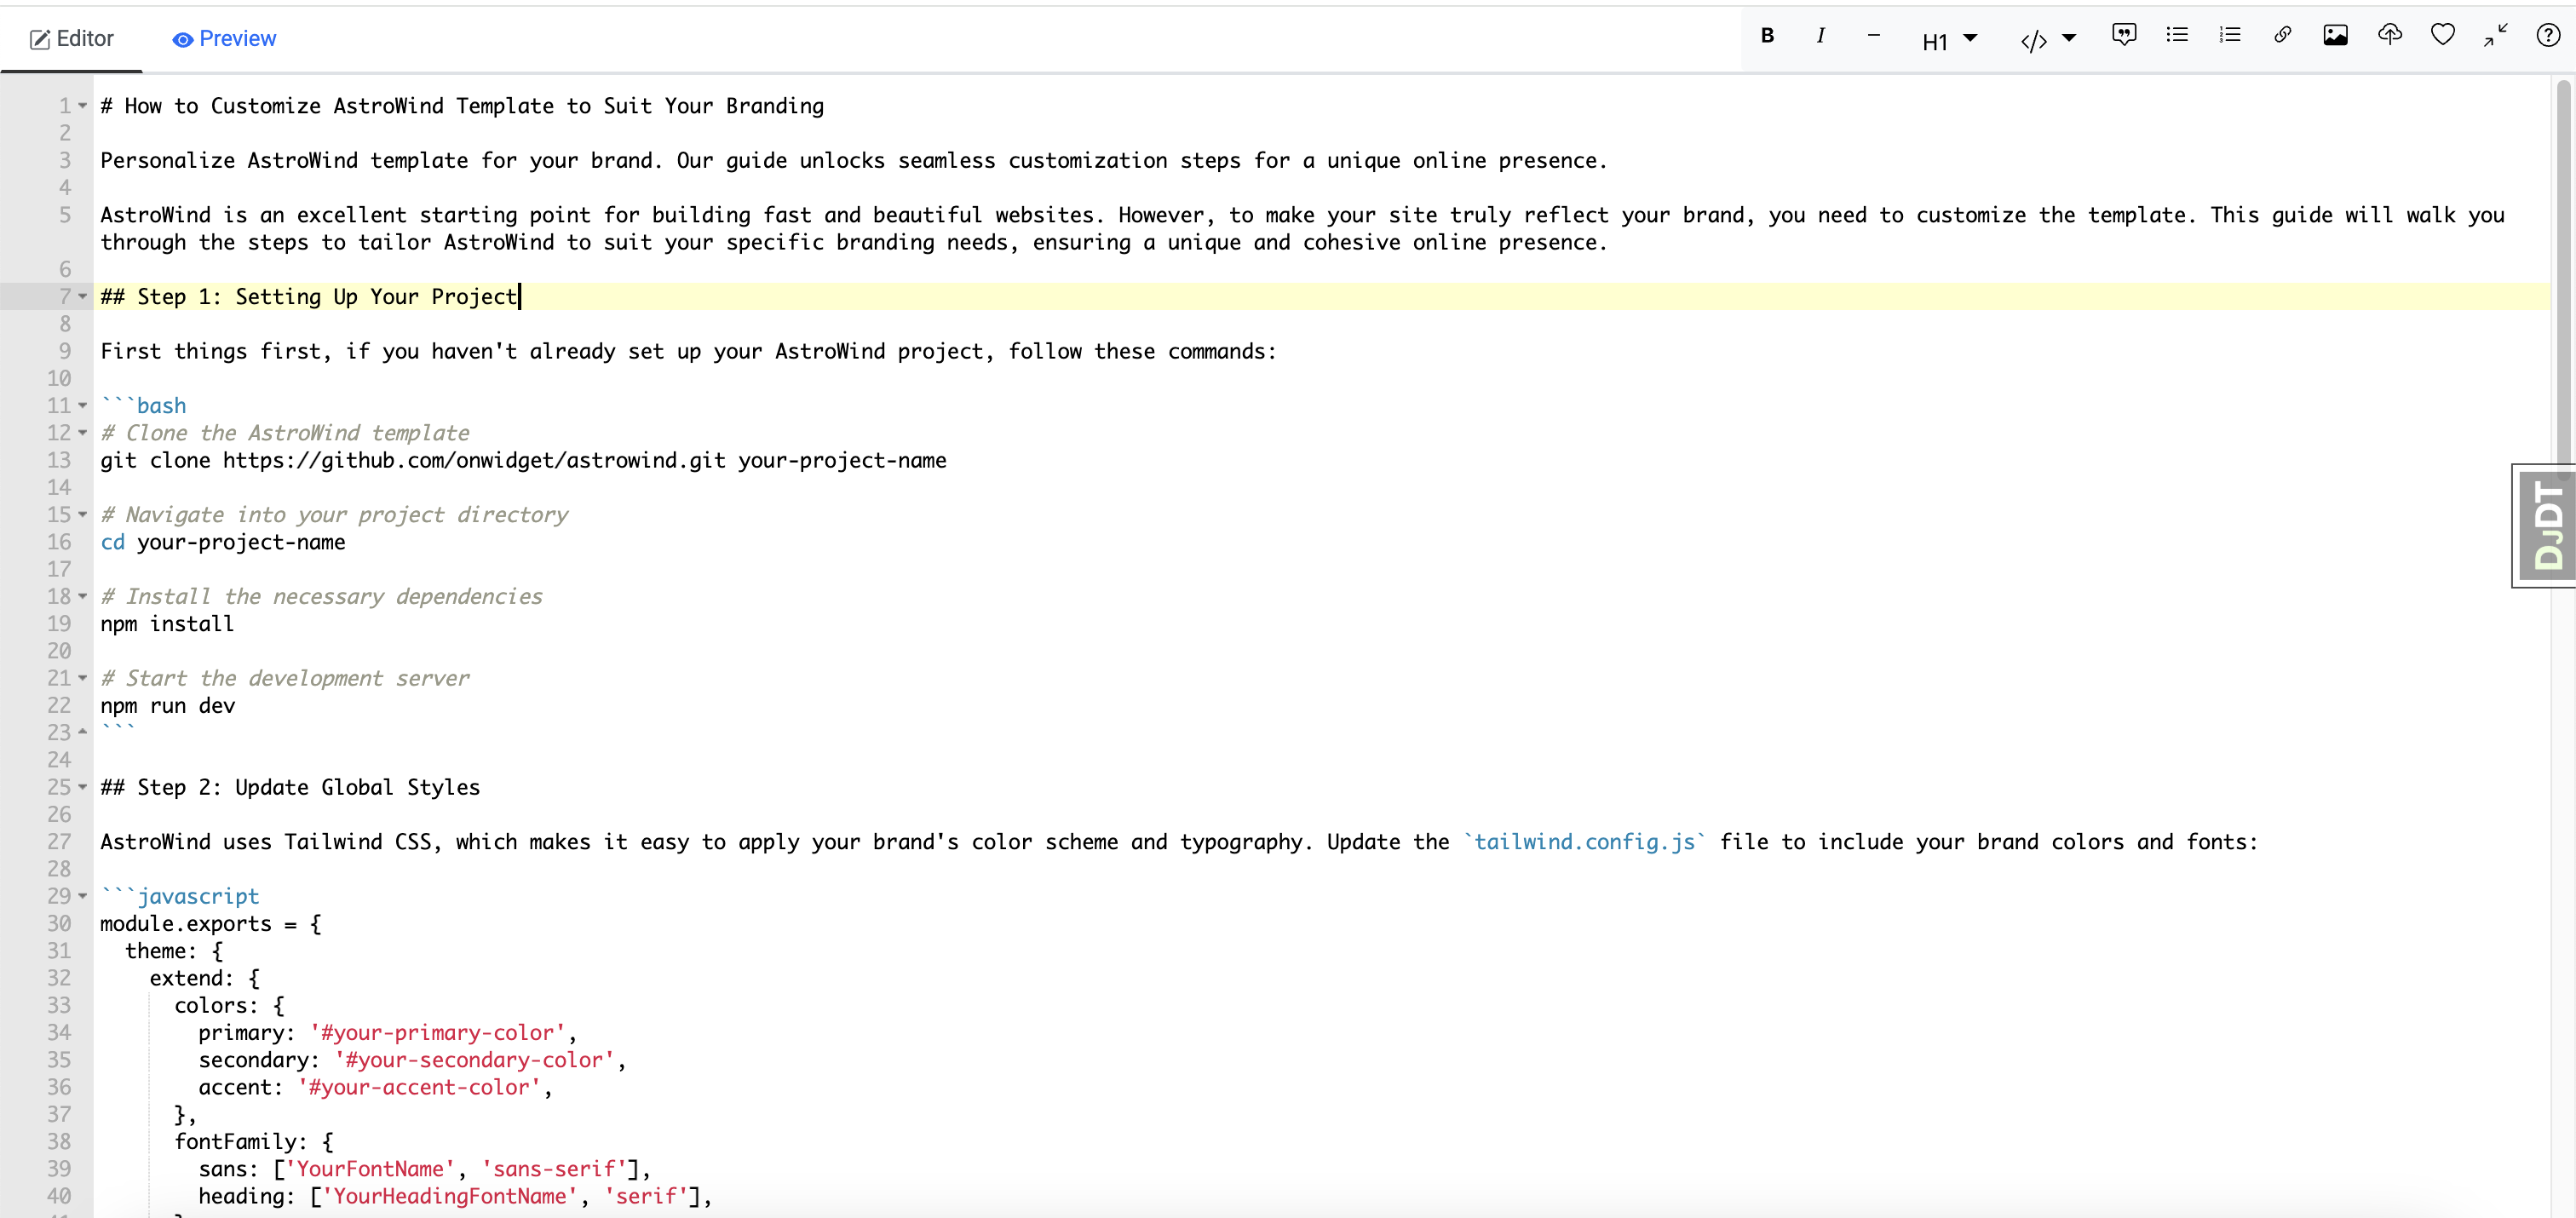Click the 'tailwind.config.js' inline code

pyautogui.click(x=1585, y=842)
